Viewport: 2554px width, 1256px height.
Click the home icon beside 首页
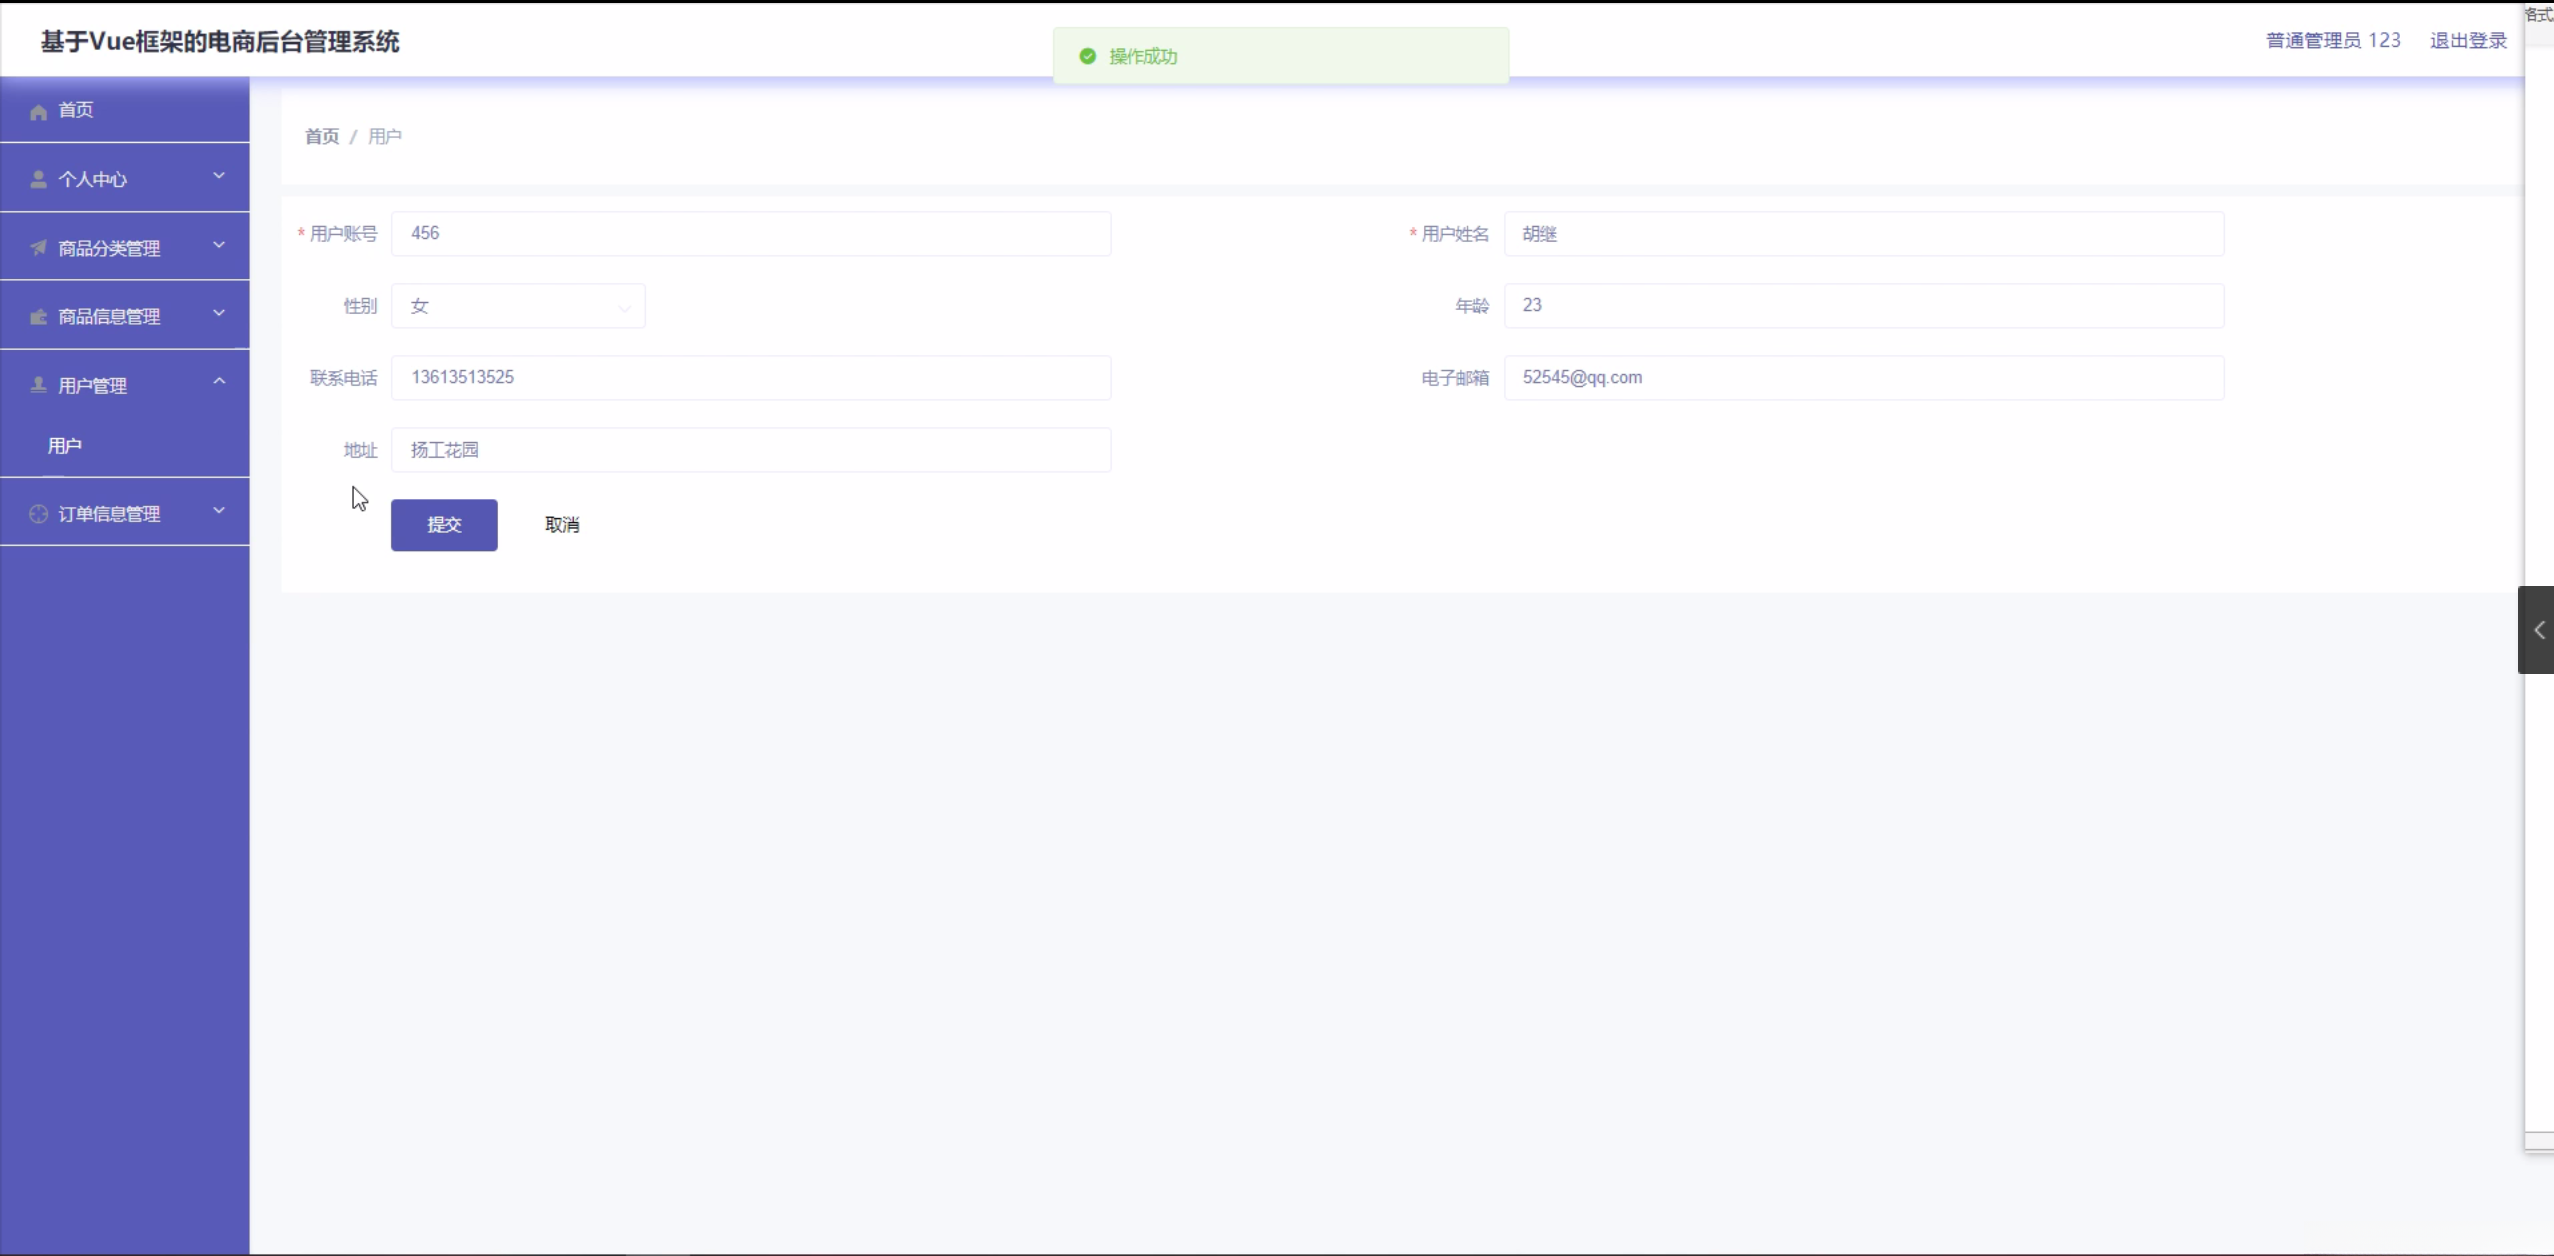coord(37,110)
